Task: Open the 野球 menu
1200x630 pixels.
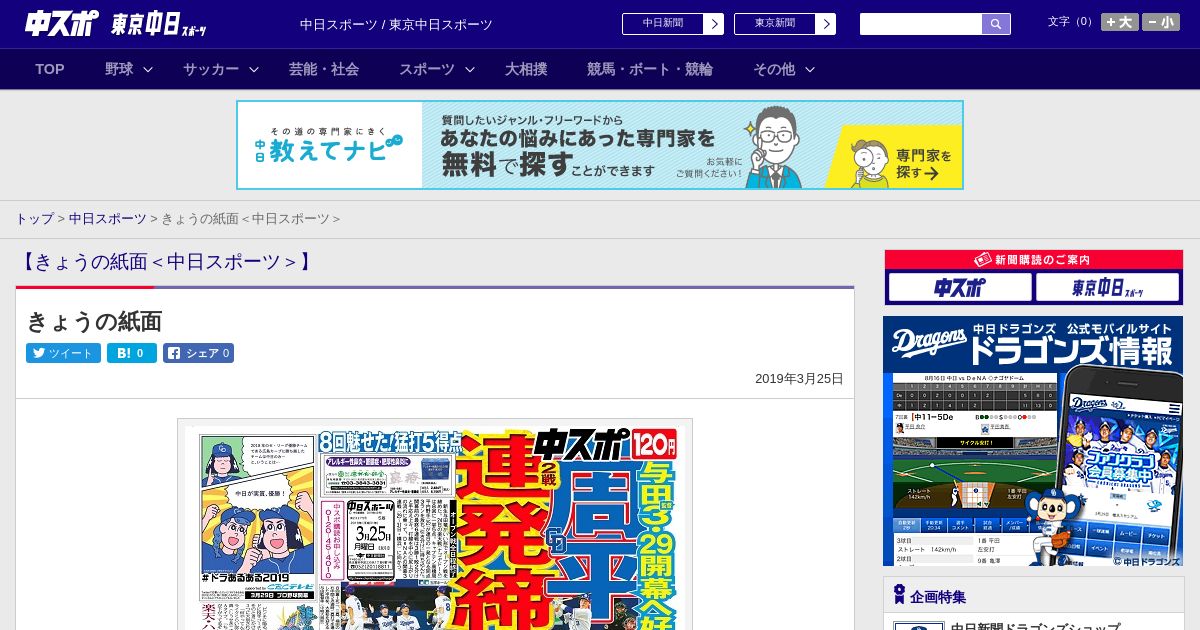Action: coord(119,69)
